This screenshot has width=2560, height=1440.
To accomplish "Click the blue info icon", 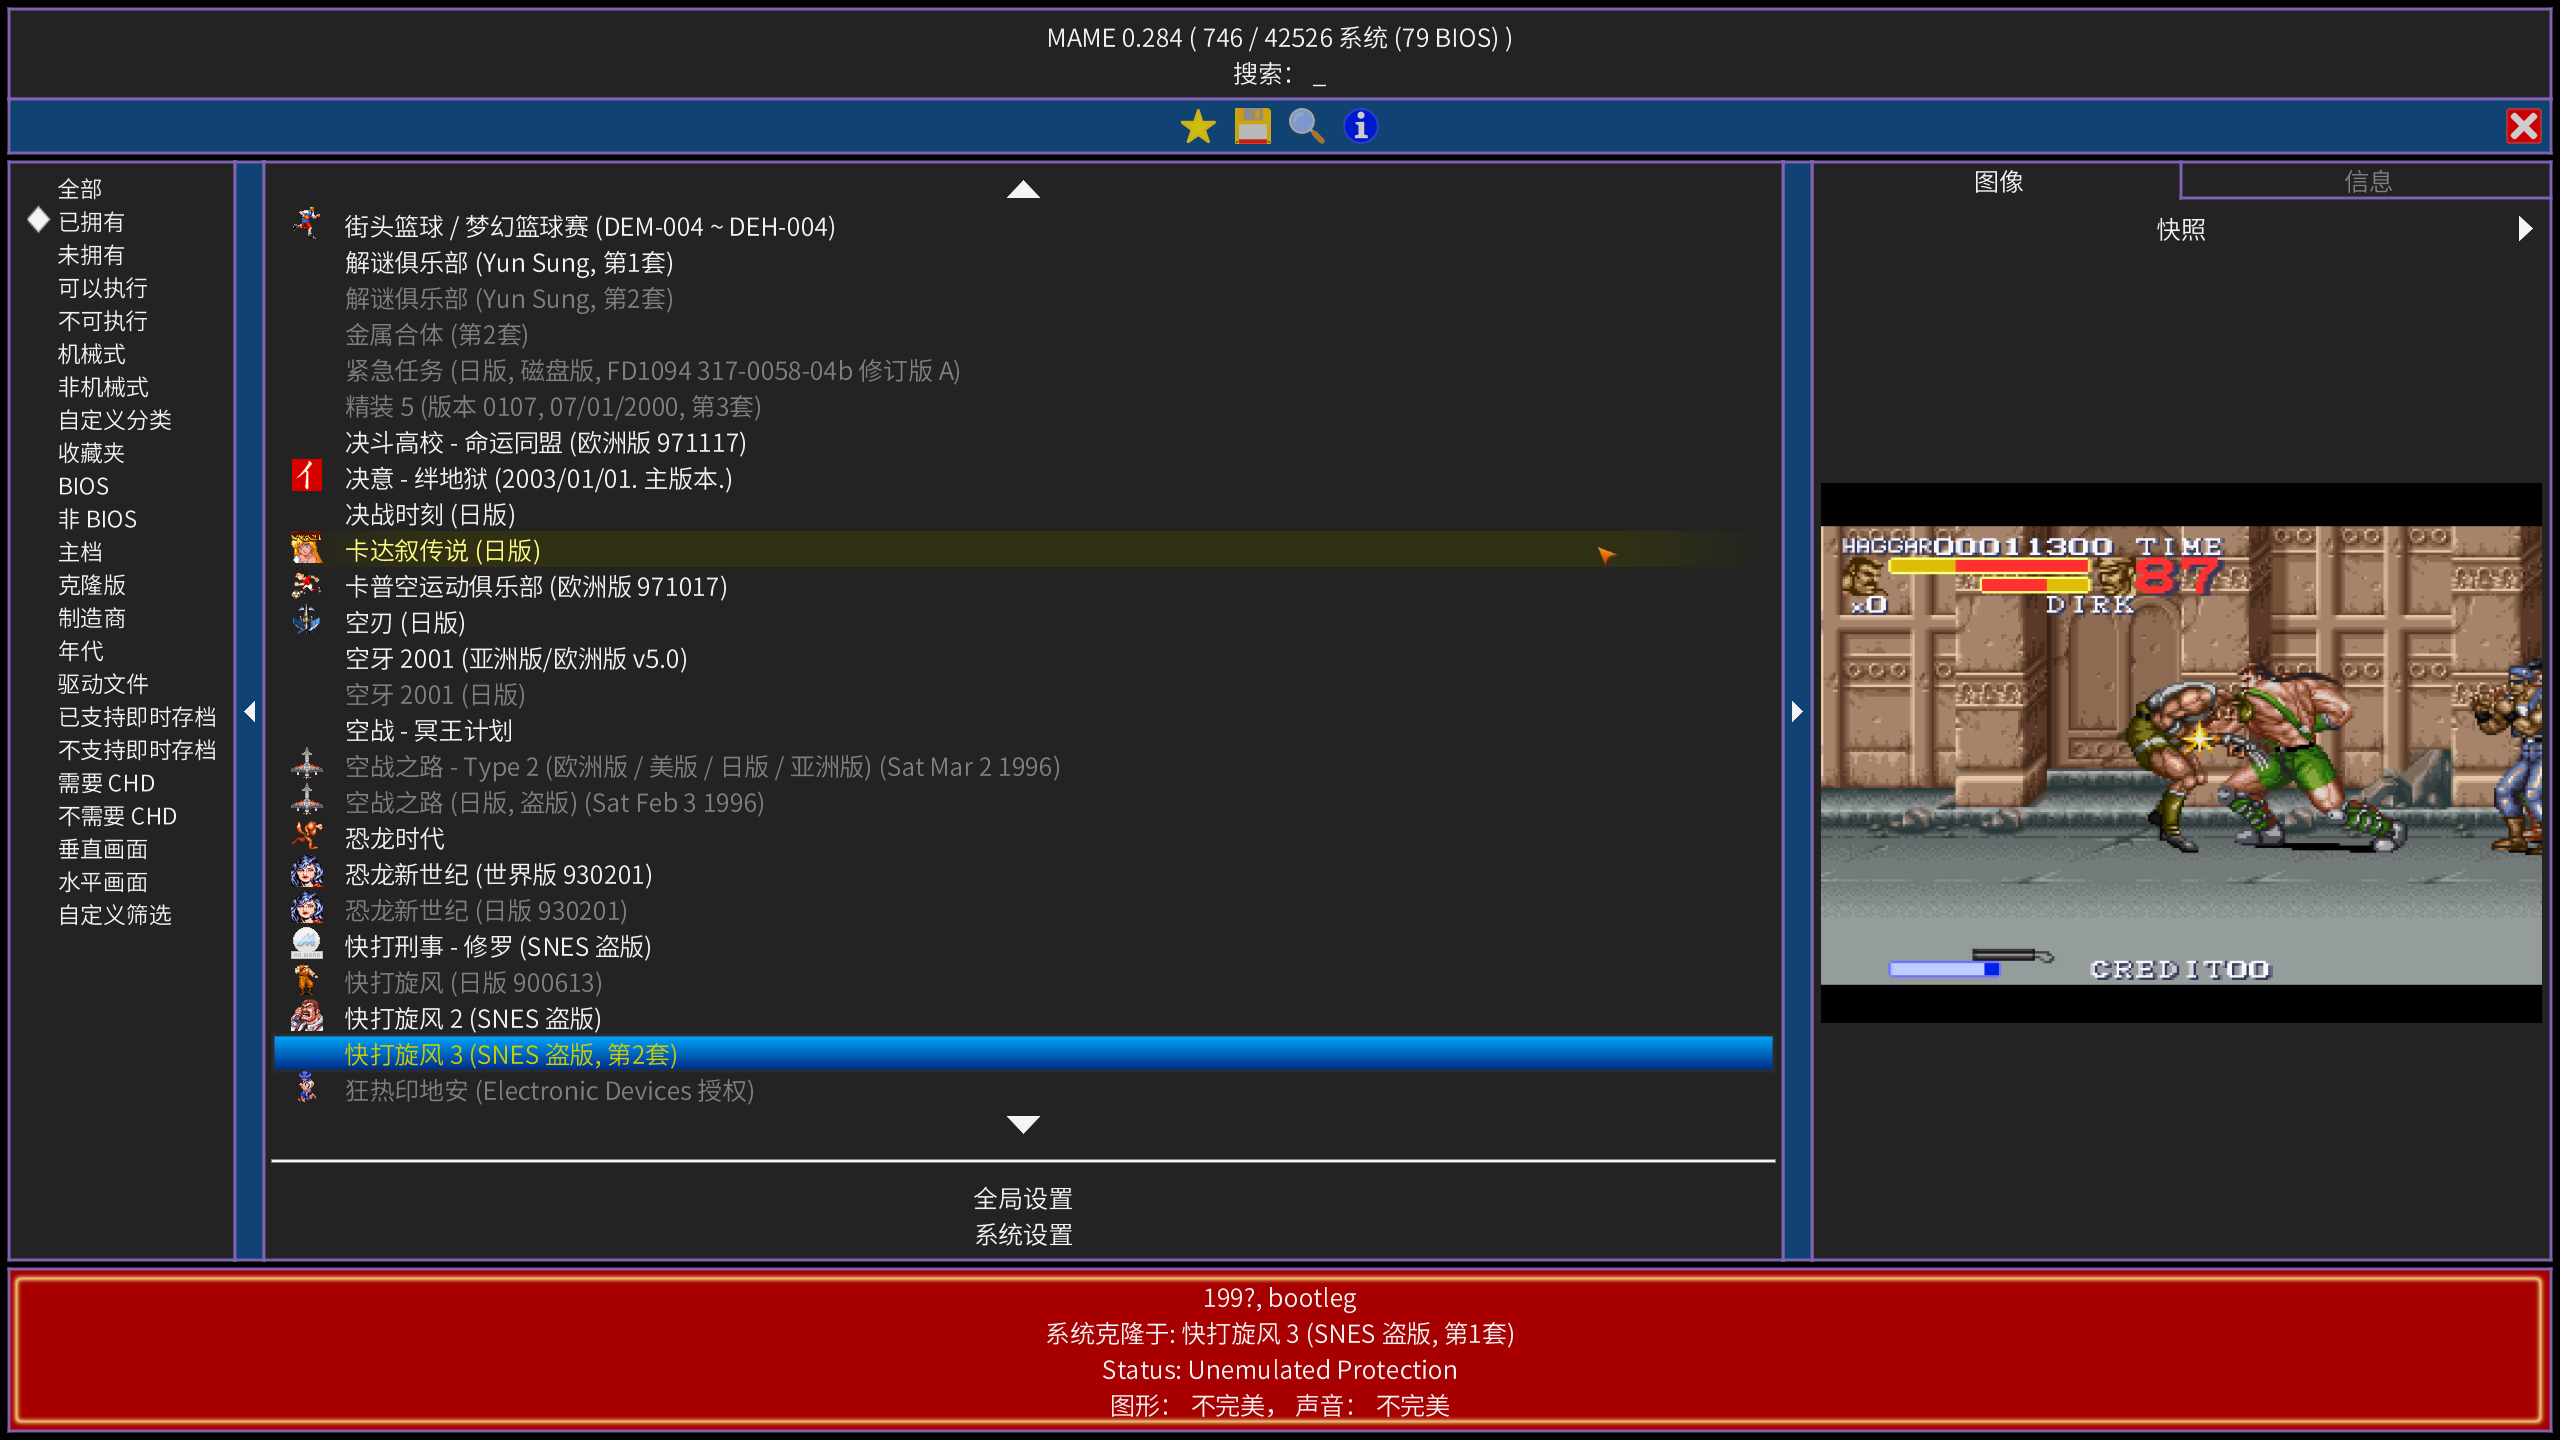I will [x=1360, y=127].
